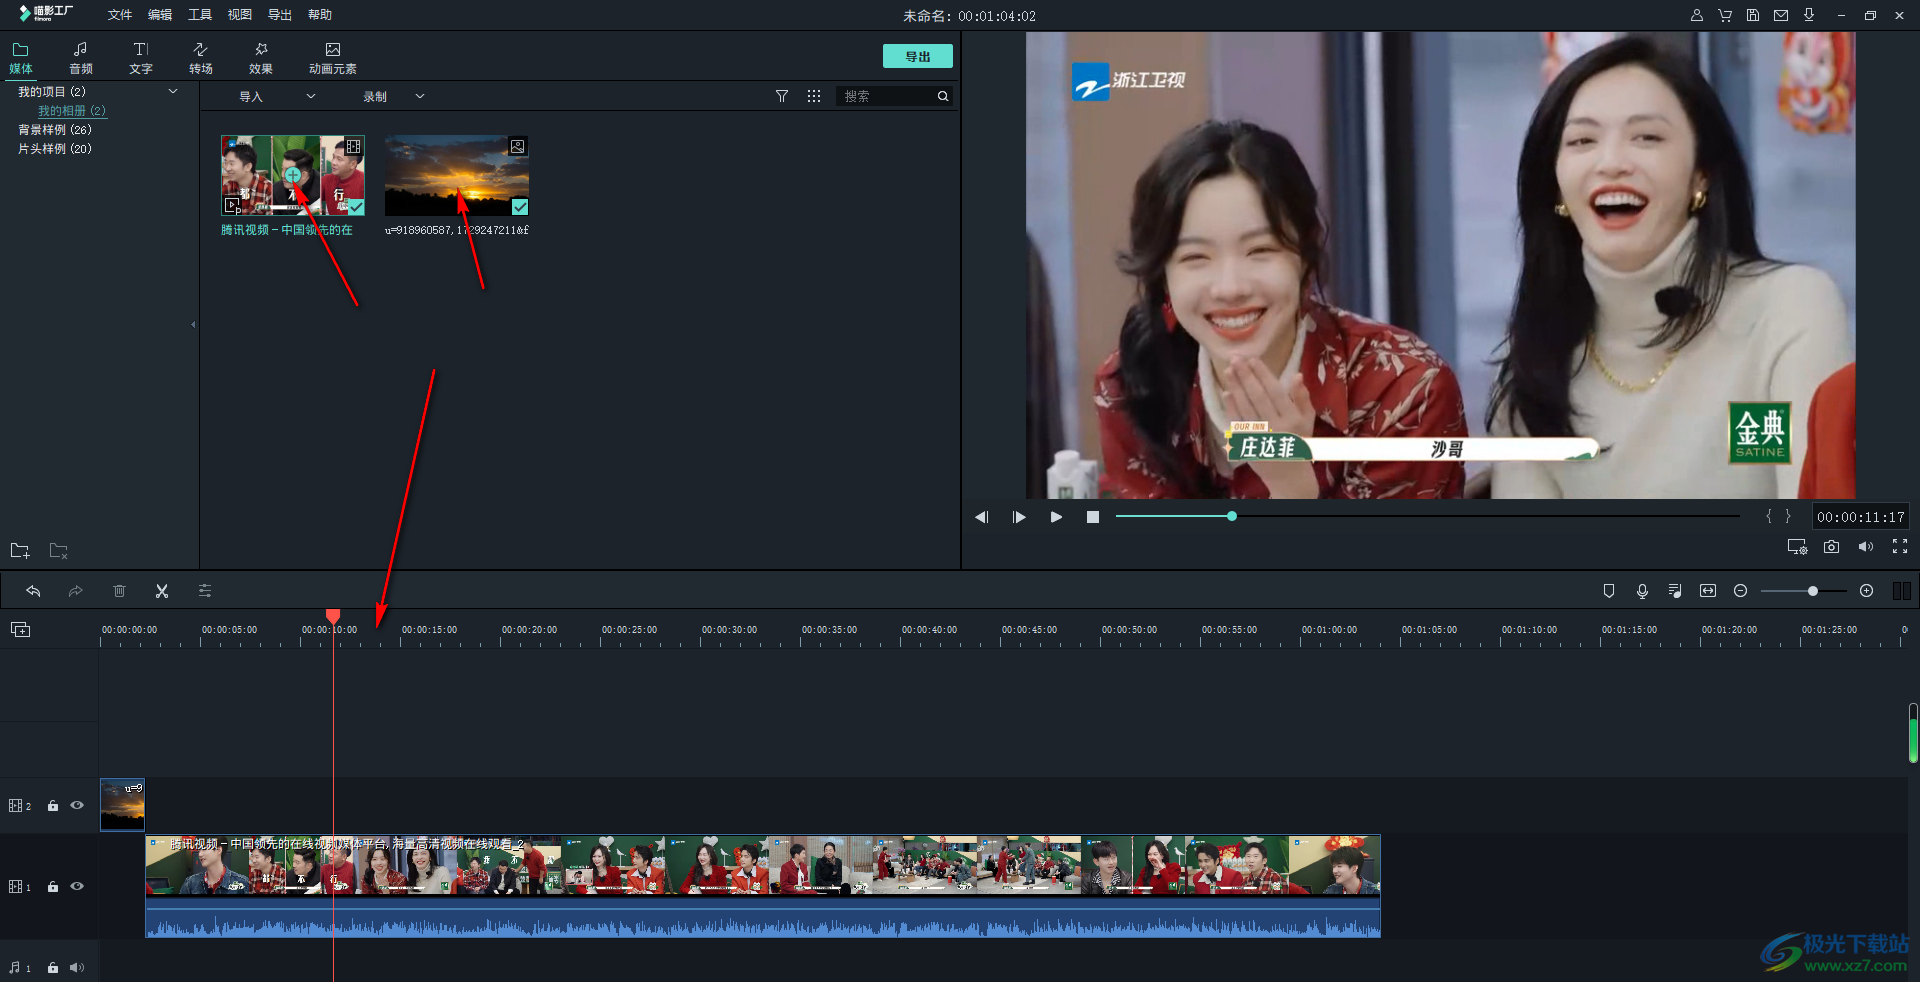This screenshot has width=1920, height=982.
Task: Open the Transitions (转场) tab
Action: pos(201,58)
